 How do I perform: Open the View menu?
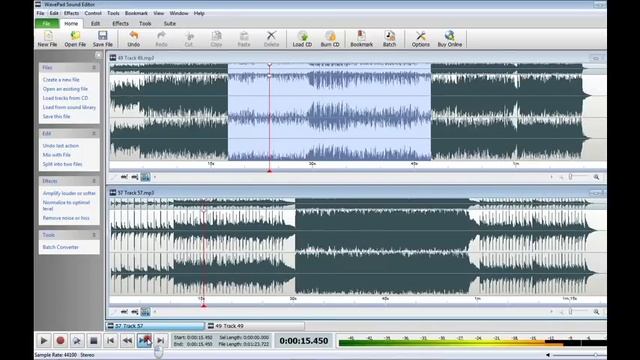158,13
